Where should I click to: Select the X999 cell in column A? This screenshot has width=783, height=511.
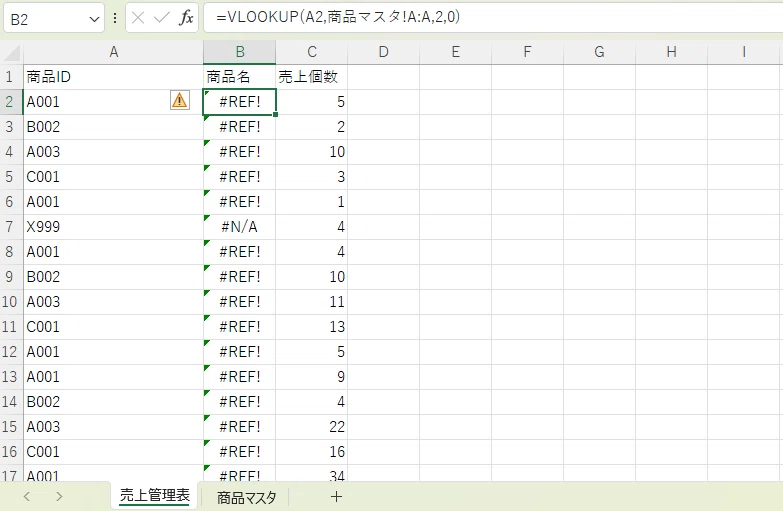coord(113,227)
